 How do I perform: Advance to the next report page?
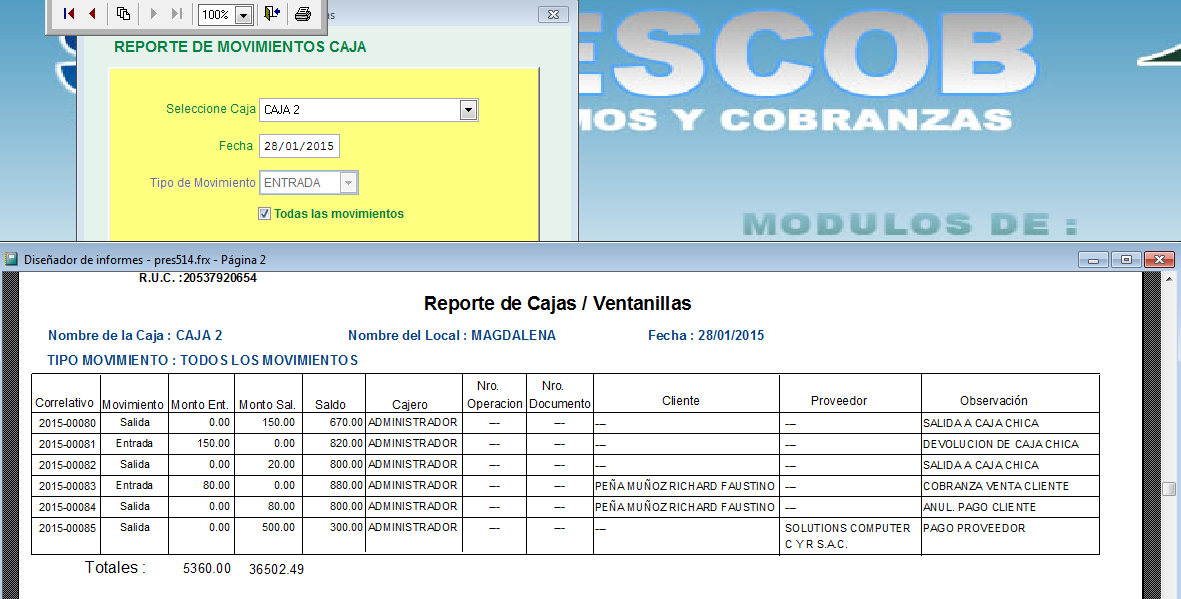(154, 14)
